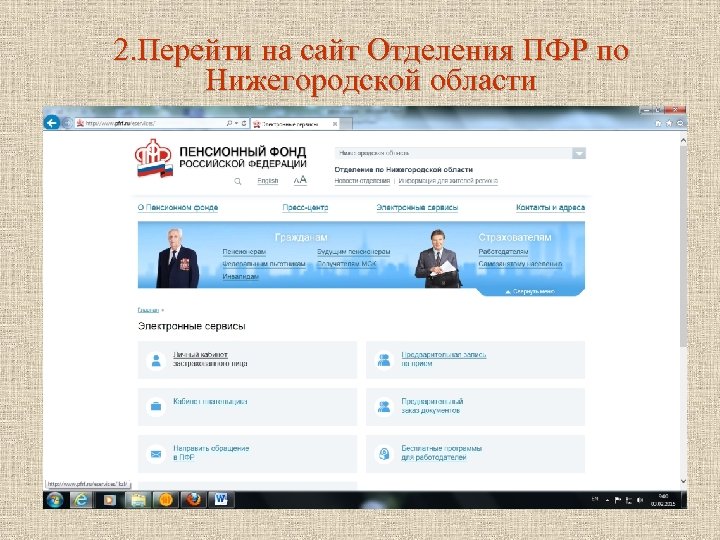Open the Нижегородская область region dropdown

click(460, 153)
